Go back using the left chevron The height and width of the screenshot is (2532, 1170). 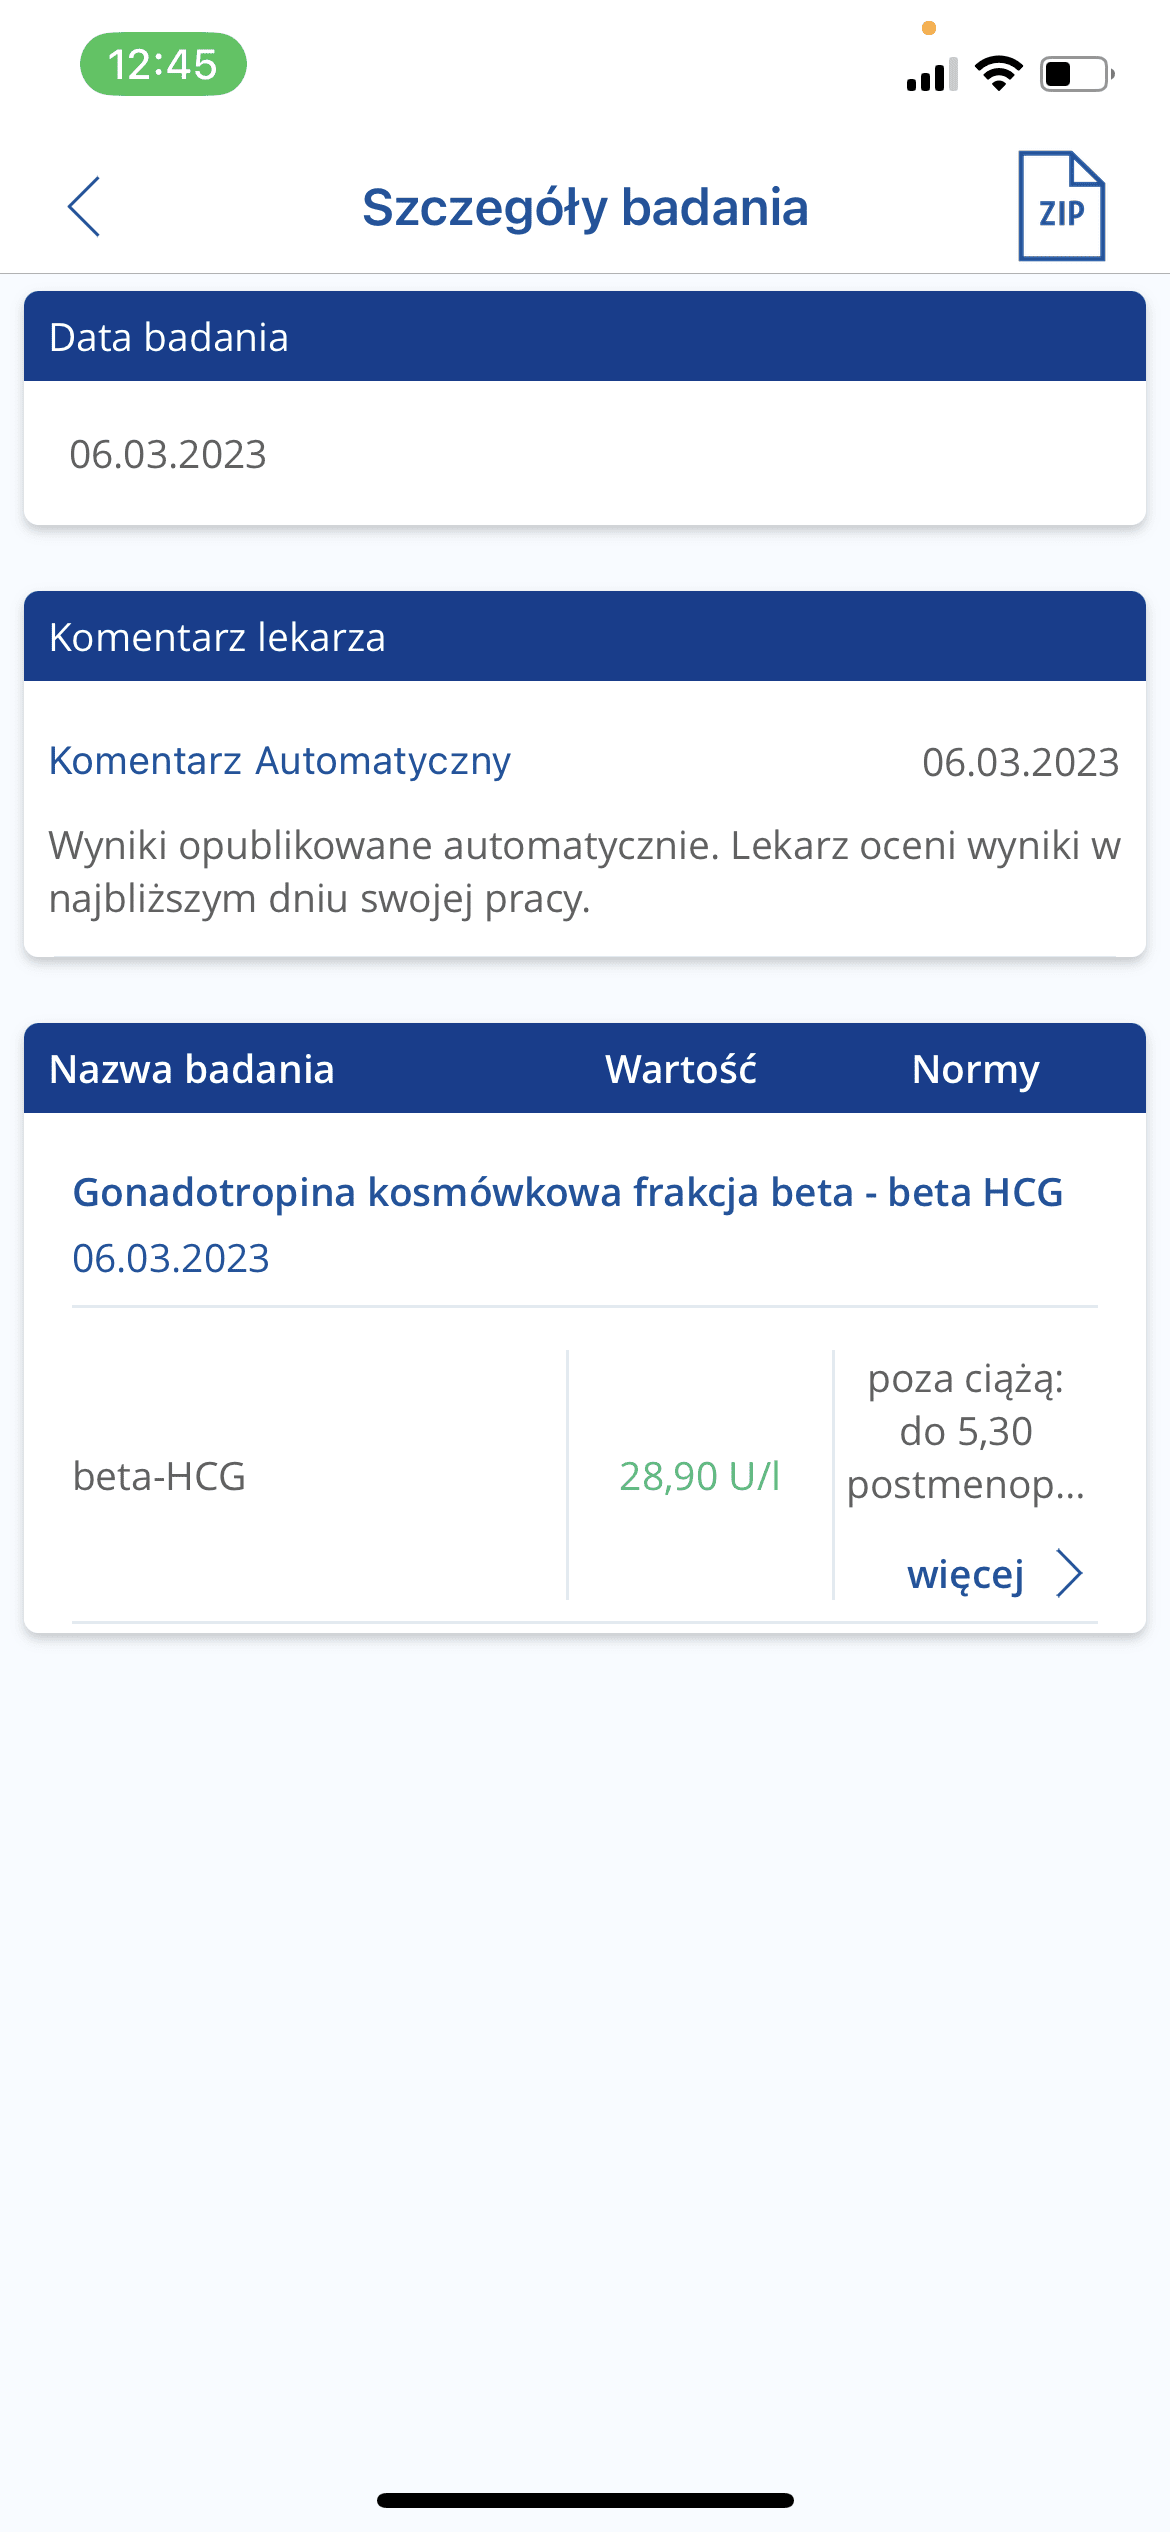point(84,207)
